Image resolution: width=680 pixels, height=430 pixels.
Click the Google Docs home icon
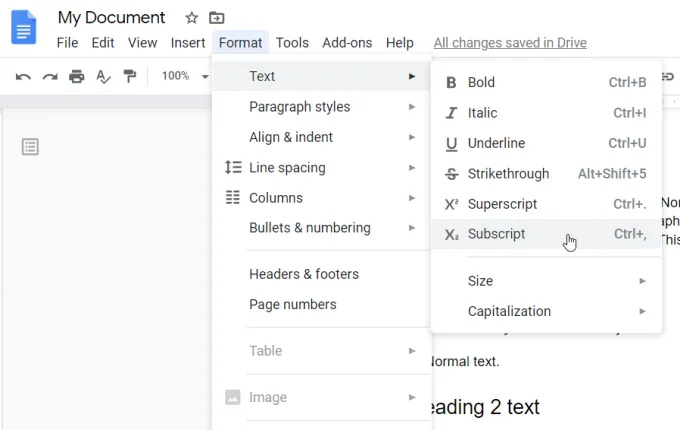pyautogui.click(x=23, y=27)
